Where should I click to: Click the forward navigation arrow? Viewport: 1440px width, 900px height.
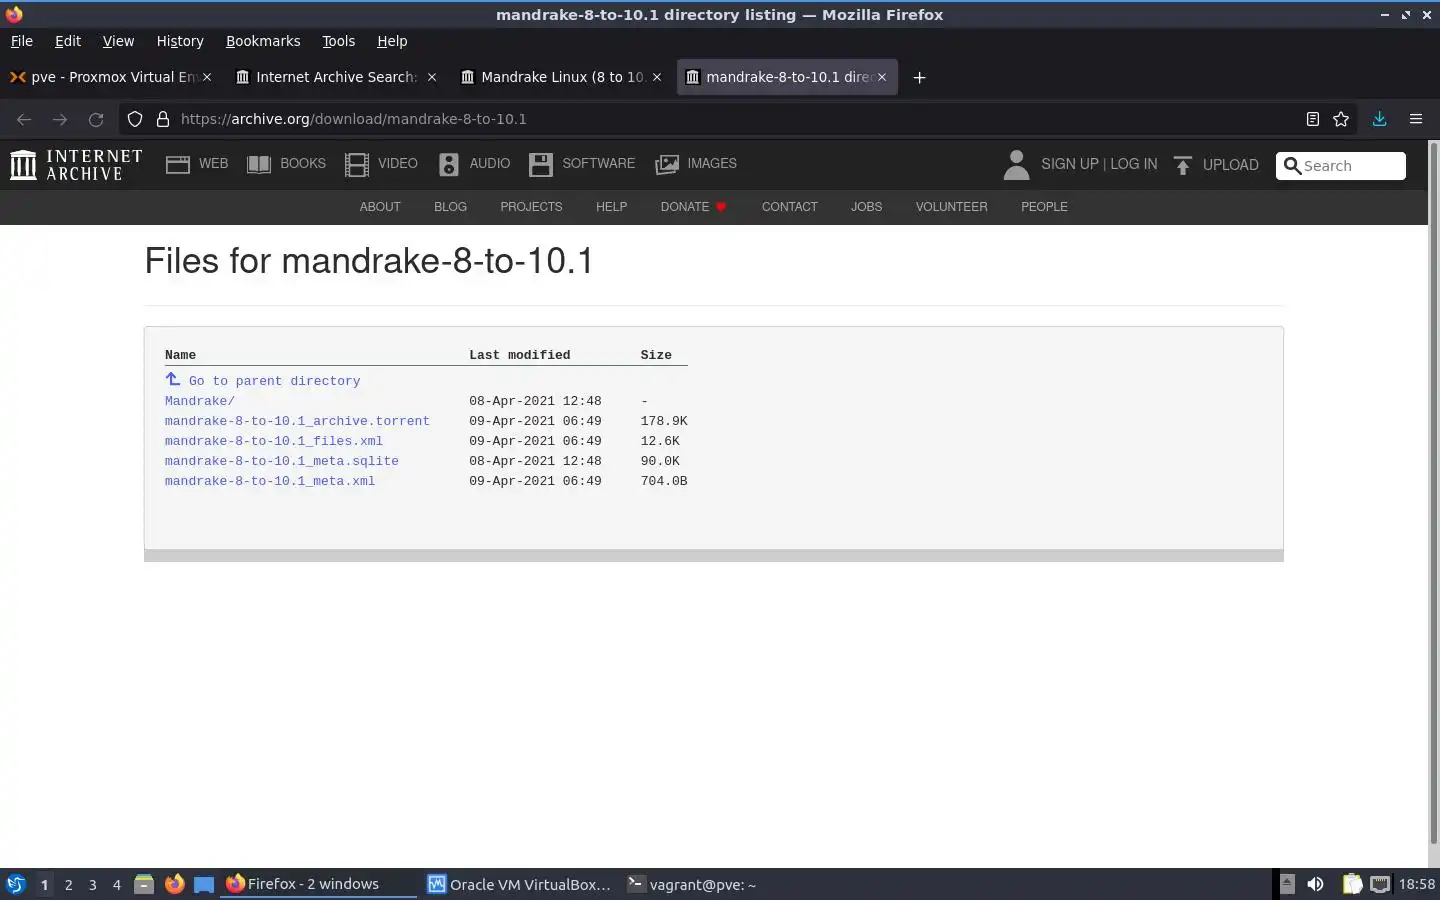point(60,119)
